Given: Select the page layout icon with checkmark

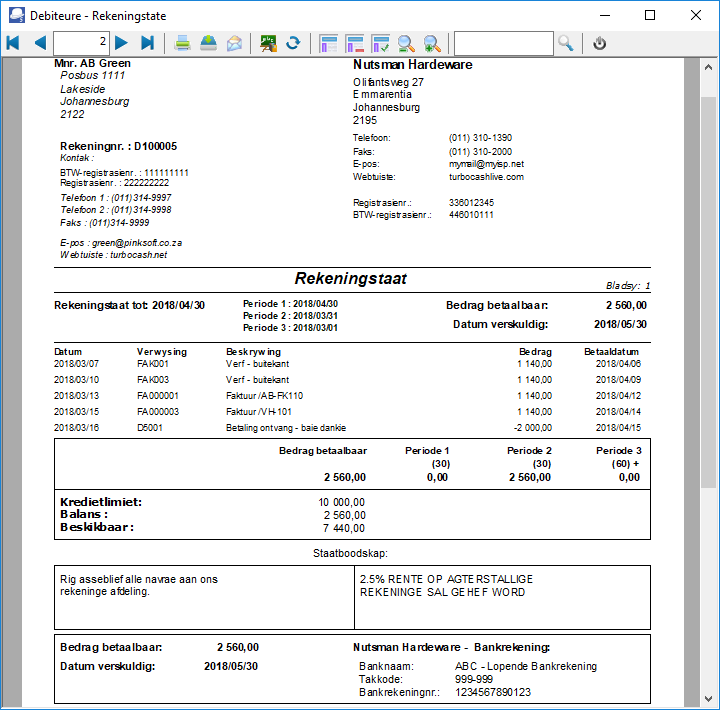Looking at the screenshot, I should click(381, 43).
